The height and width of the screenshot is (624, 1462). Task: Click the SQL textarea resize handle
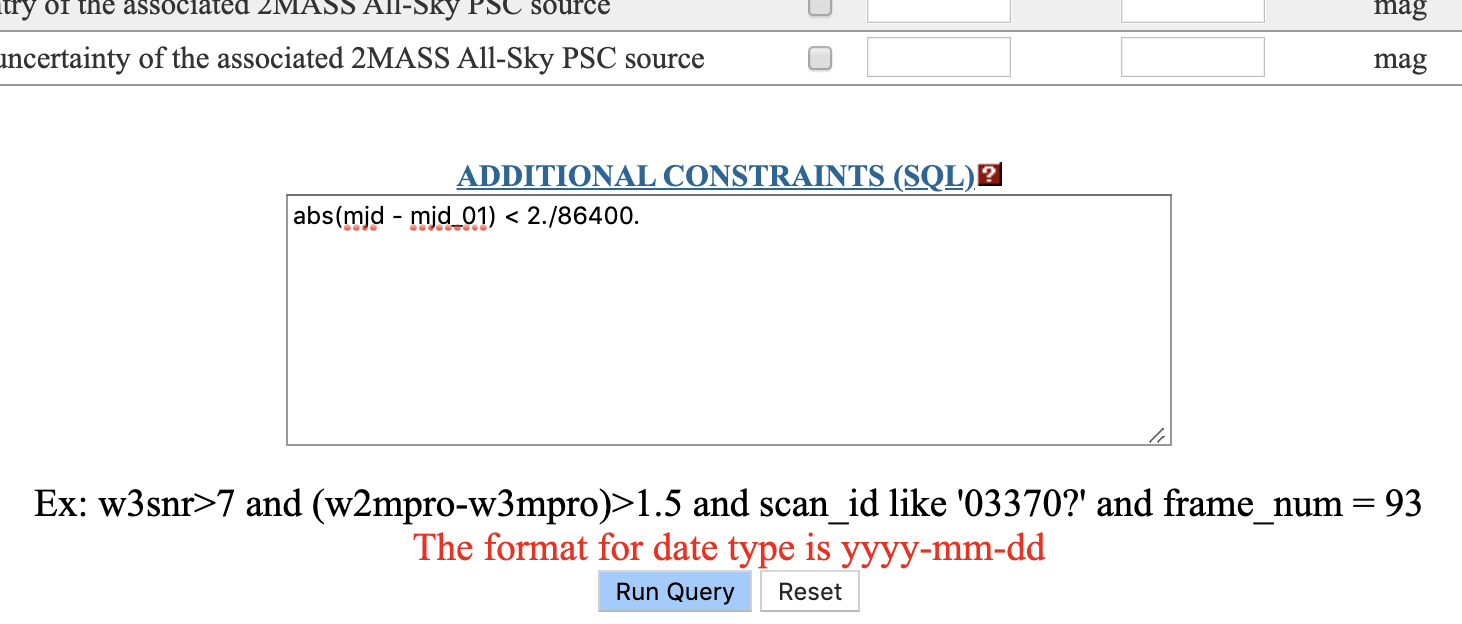point(1157,436)
